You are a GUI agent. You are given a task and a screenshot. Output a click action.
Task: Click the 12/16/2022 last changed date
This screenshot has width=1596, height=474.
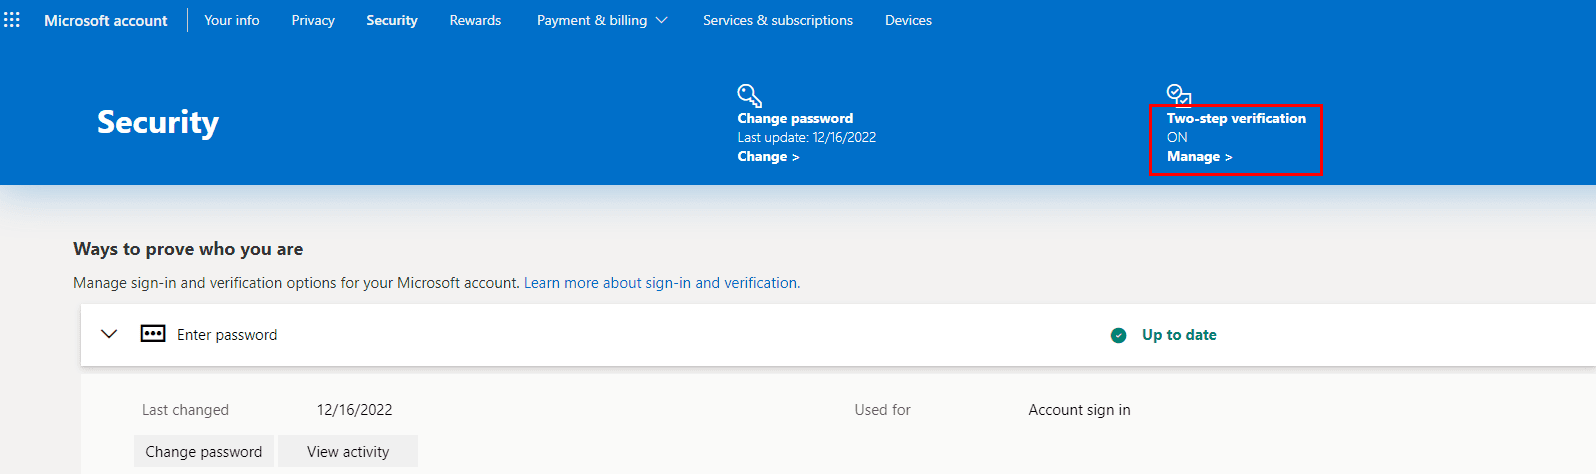click(x=354, y=410)
